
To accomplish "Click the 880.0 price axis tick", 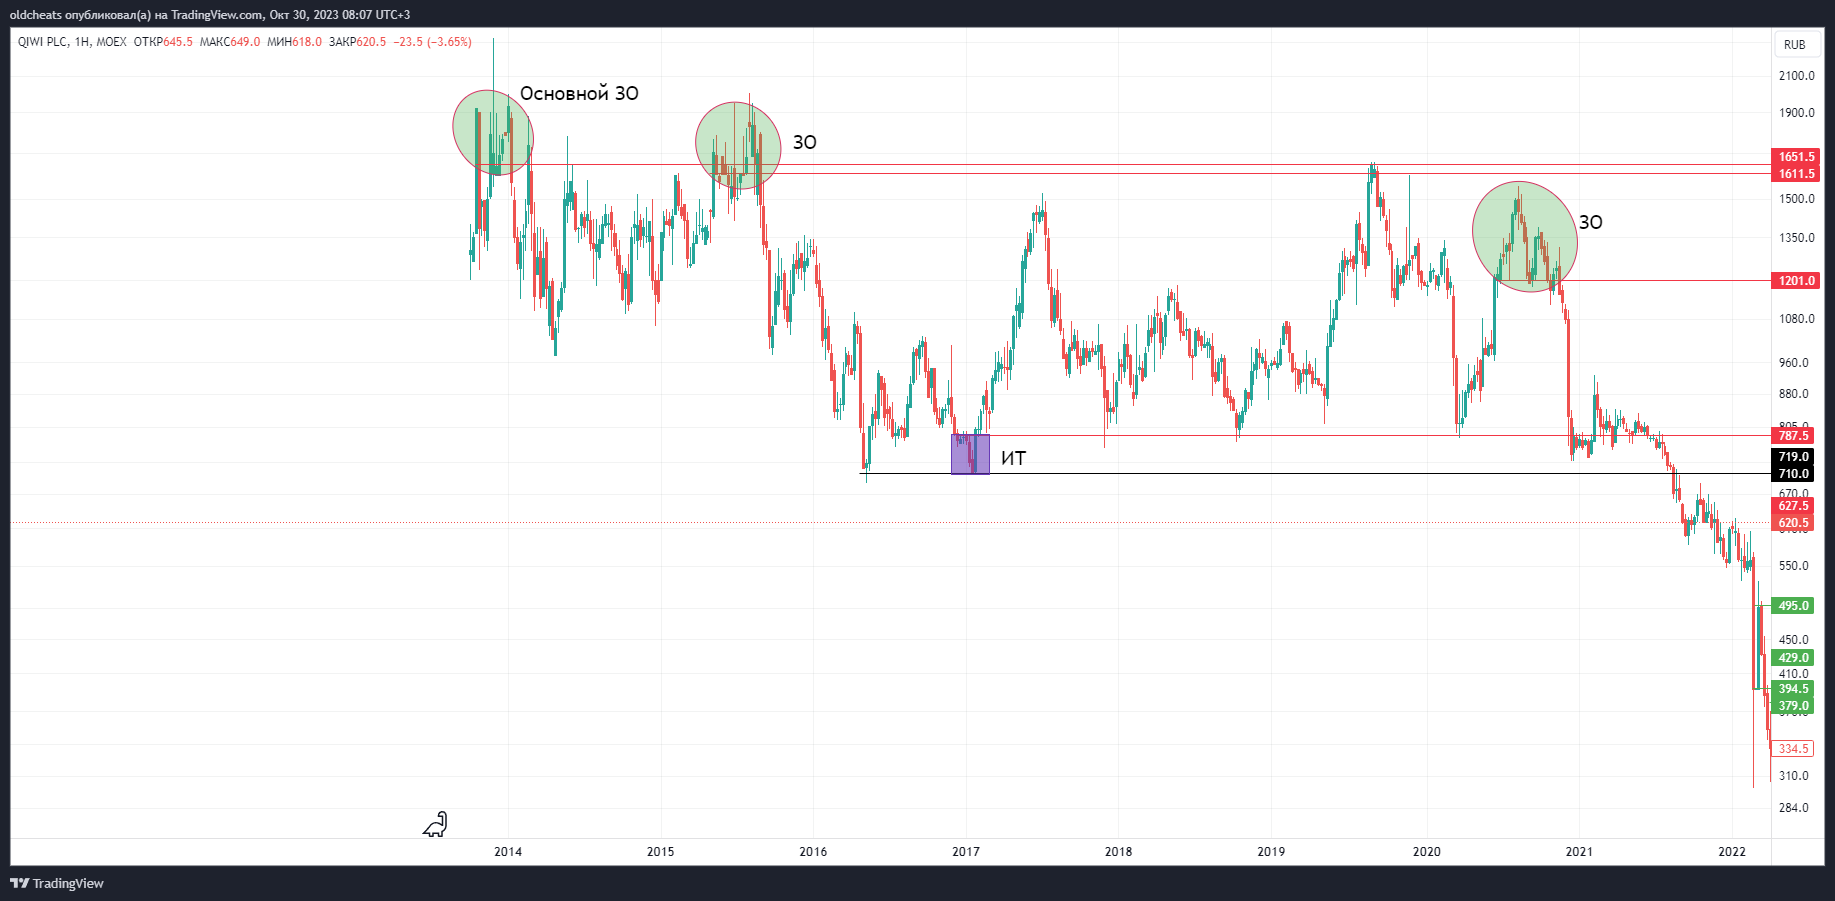I will (x=1794, y=394).
